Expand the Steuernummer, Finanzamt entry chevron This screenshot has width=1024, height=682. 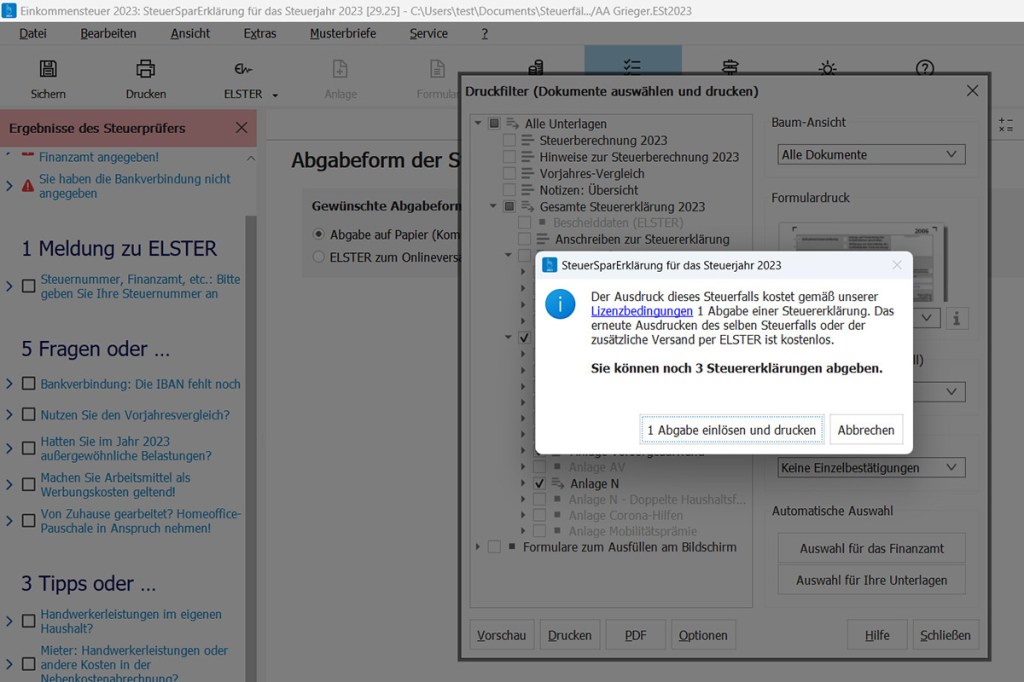(9, 286)
